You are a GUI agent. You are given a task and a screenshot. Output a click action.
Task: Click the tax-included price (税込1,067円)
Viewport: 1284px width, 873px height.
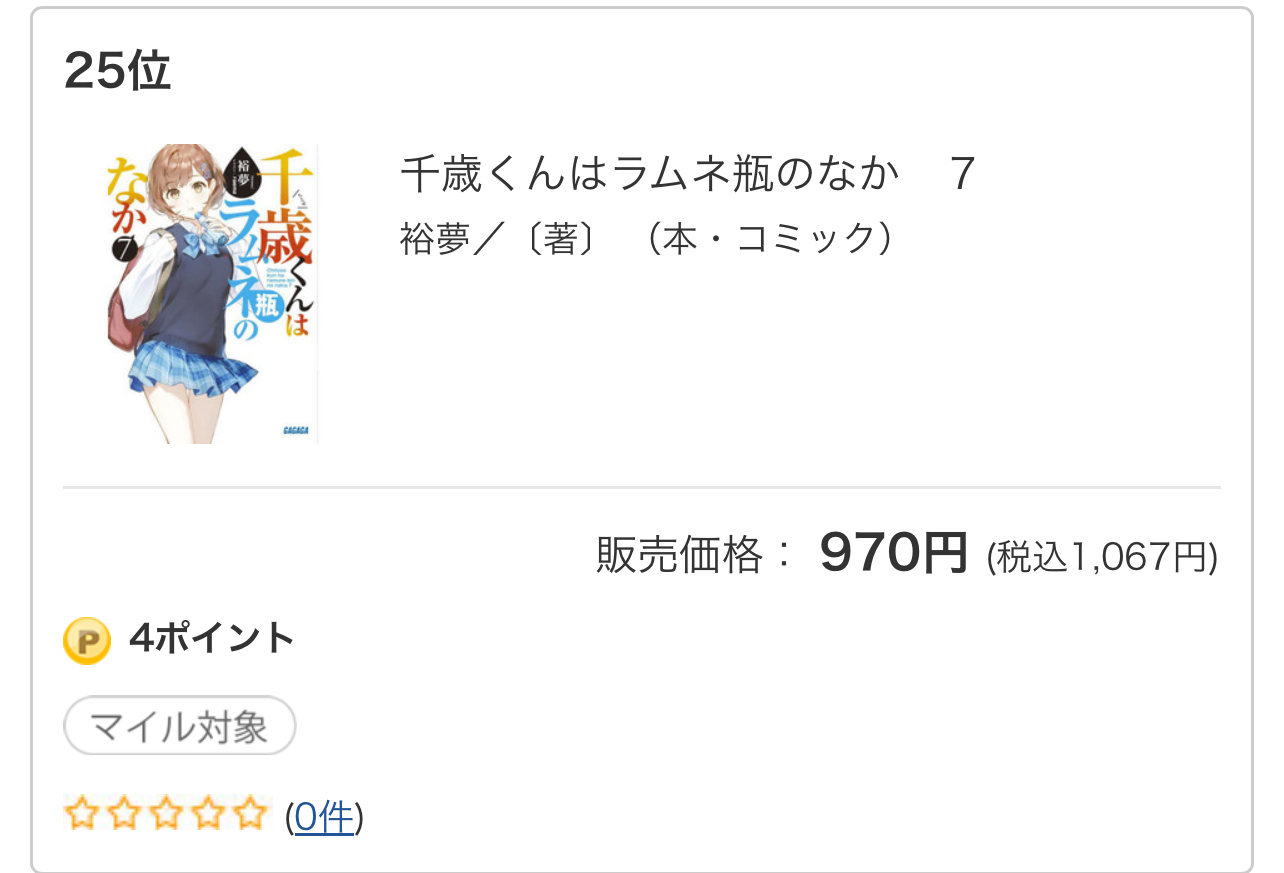coord(1101,558)
